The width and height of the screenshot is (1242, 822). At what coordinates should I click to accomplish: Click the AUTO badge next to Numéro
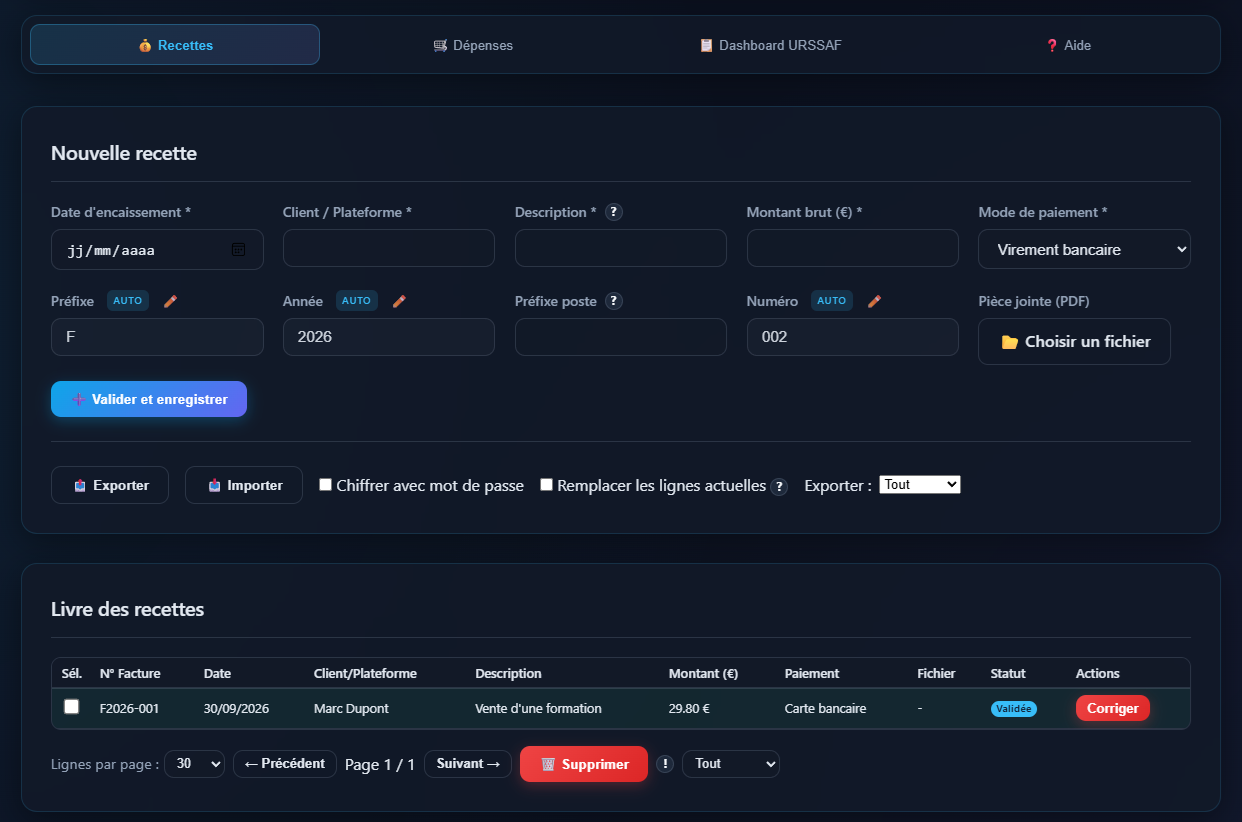coord(832,301)
